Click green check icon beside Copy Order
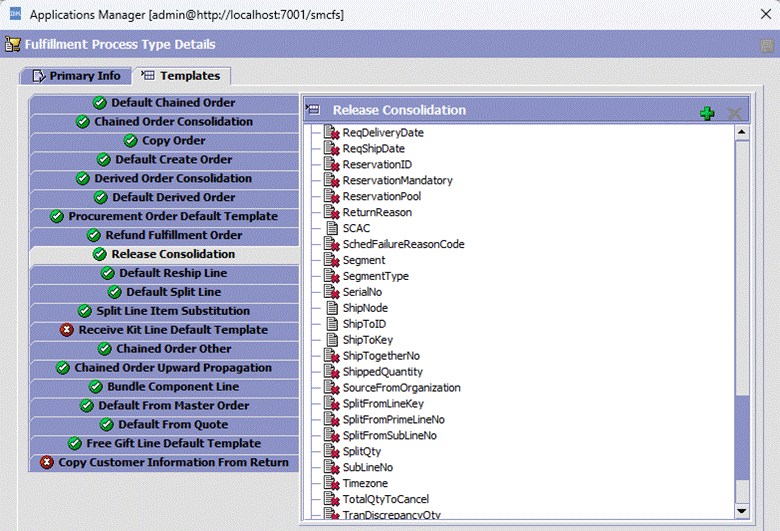The height and width of the screenshot is (531, 780). point(131,141)
